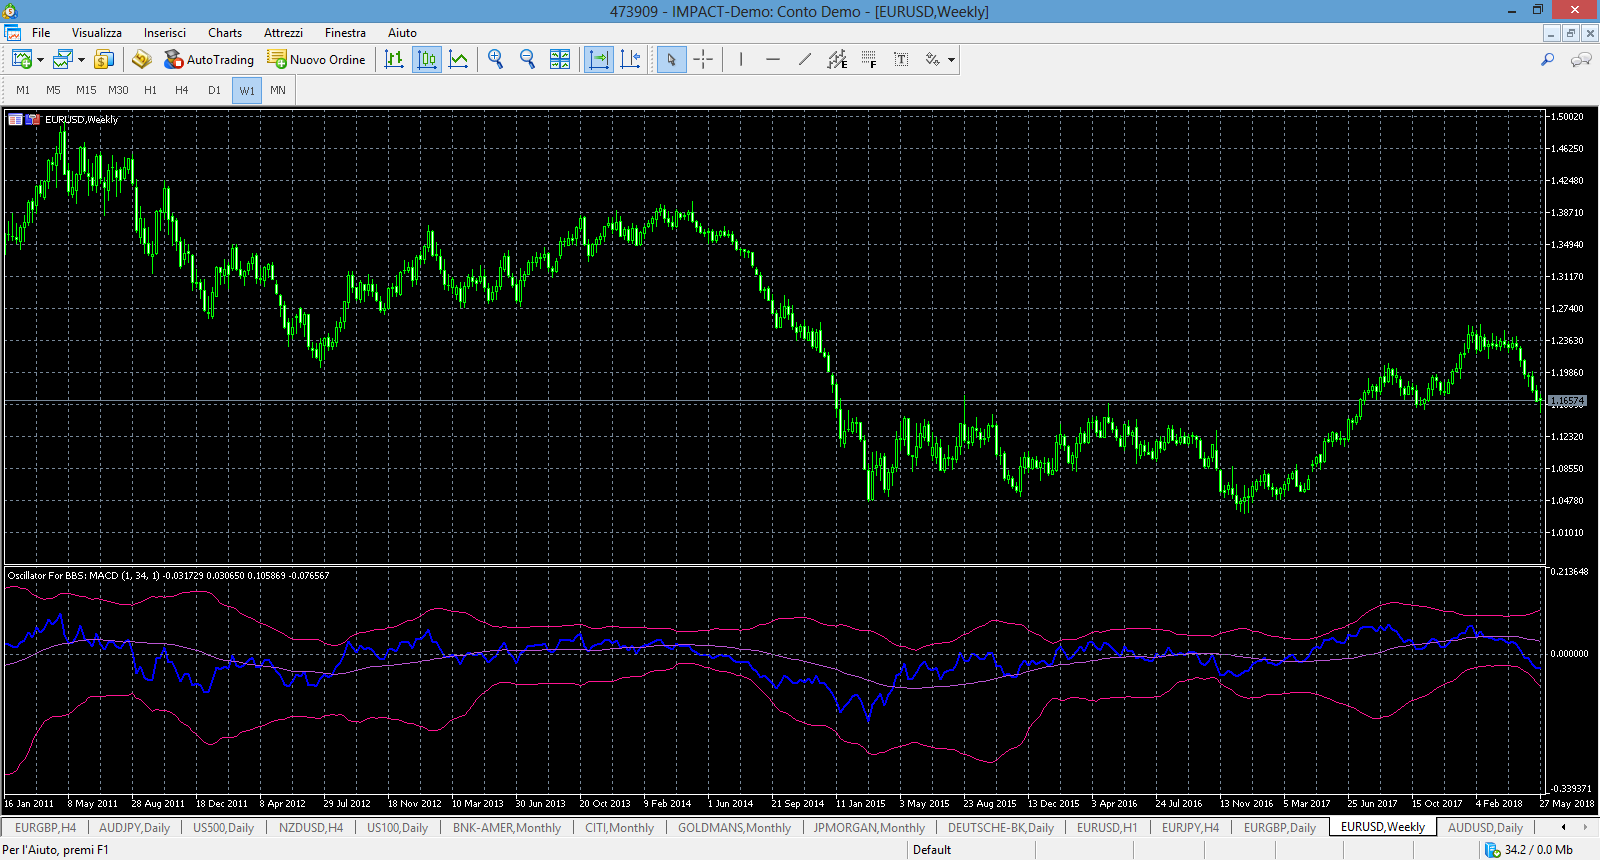
Task: Switch timeframe to H1
Action: (150, 90)
